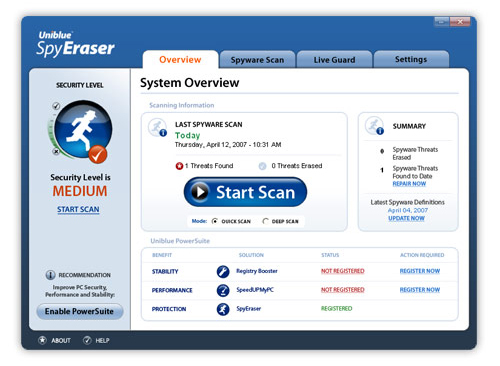The width and height of the screenshot is (500, 366).
Task: Select Deep Scan mode radio button
Action: click(x=265, y=221)
